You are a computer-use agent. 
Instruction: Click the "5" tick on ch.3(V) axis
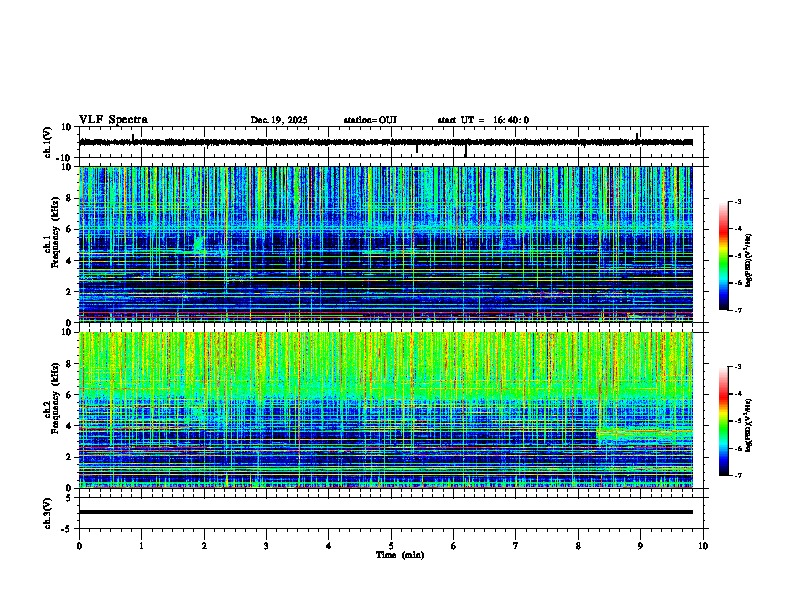click(69, 497)
